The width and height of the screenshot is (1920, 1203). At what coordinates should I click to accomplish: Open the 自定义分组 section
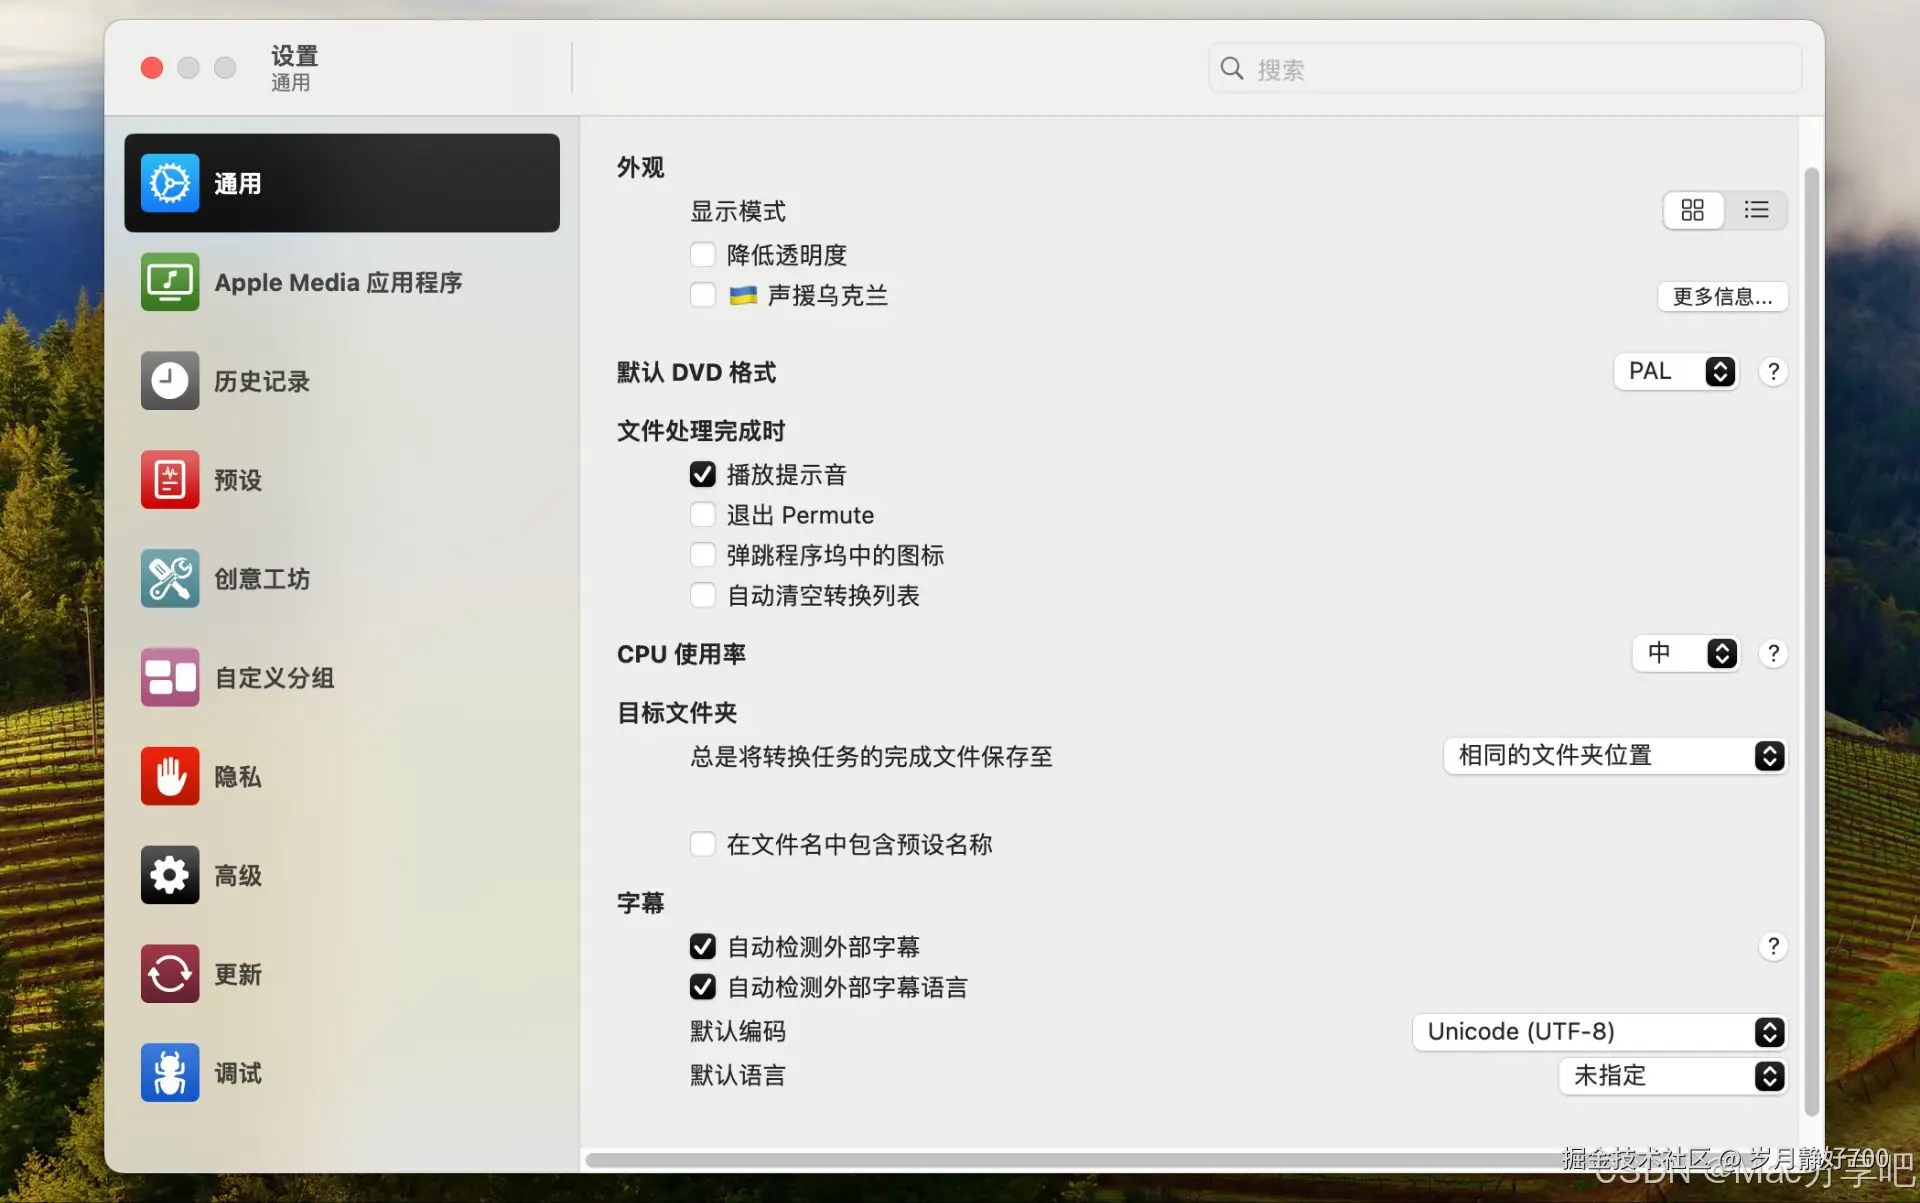(x=274, y=677)
